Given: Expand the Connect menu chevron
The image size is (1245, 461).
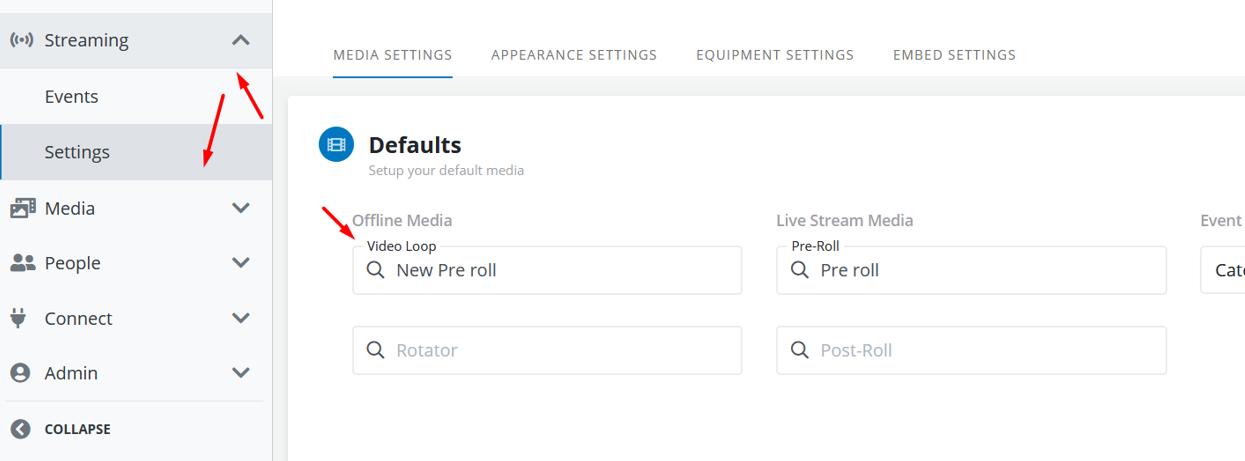Looking at the screenshot, I should [241, 318].
